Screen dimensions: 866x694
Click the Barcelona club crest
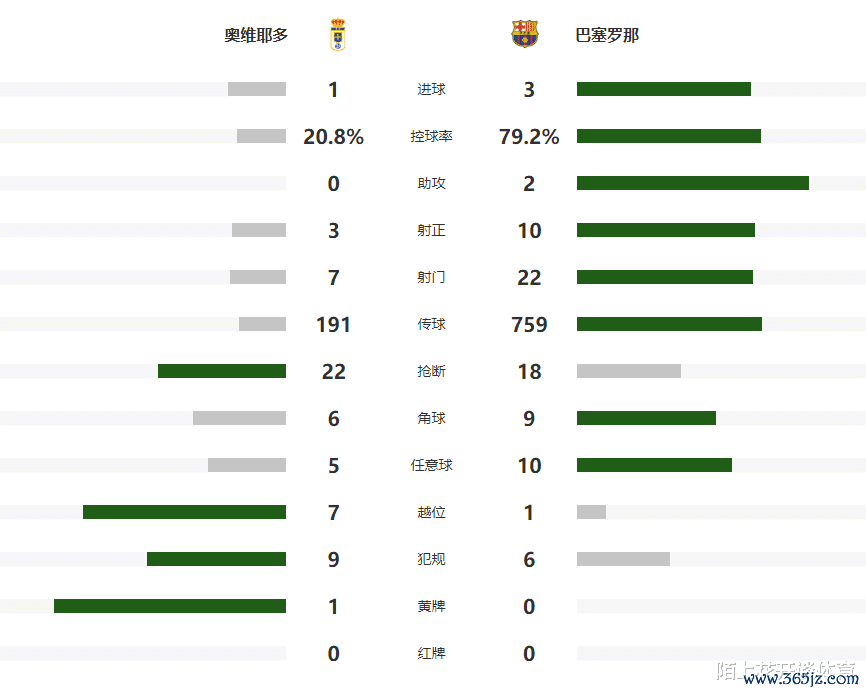coord(524,35)
